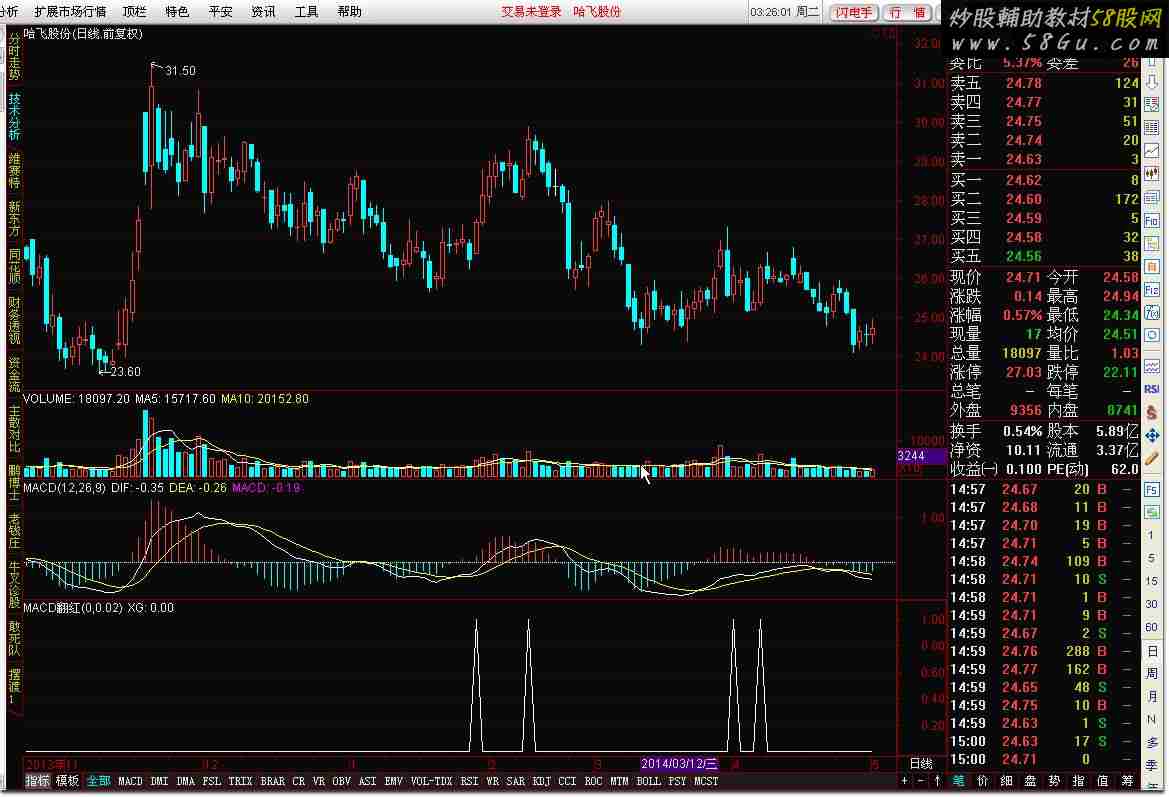Switch chart period to 周 (weekly)

click(x=1152, y=674)
